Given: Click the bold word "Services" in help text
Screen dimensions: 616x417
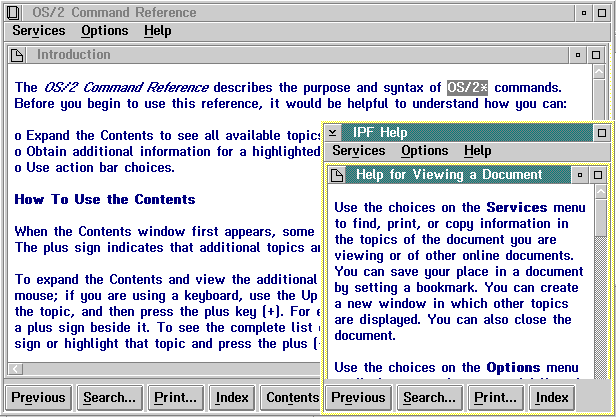Looking at the screenshot, I should [517, 207].
